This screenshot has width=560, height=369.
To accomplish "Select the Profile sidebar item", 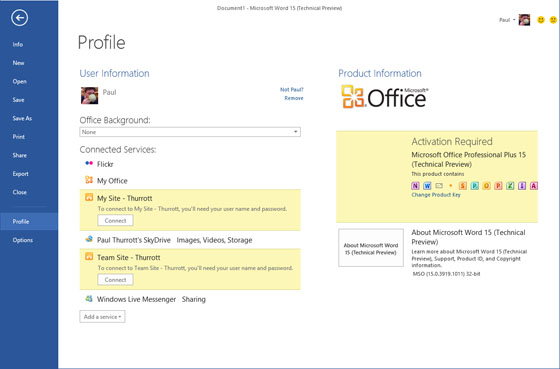I will pos(29,221).
